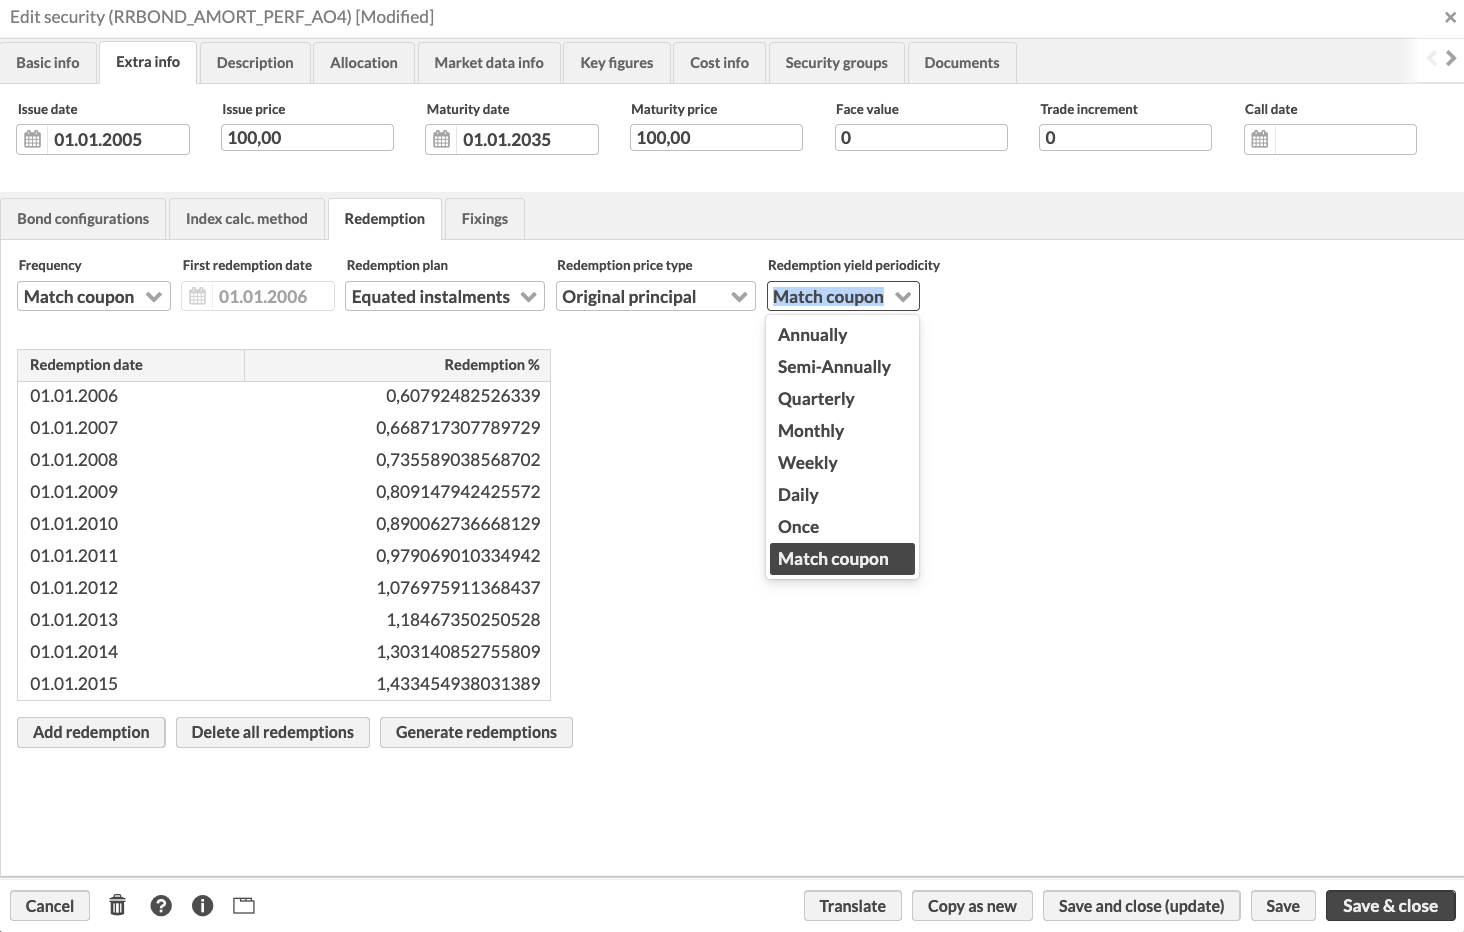Click the empty Call date field
Screen dimensions: 1464x932
(1345, 139)
